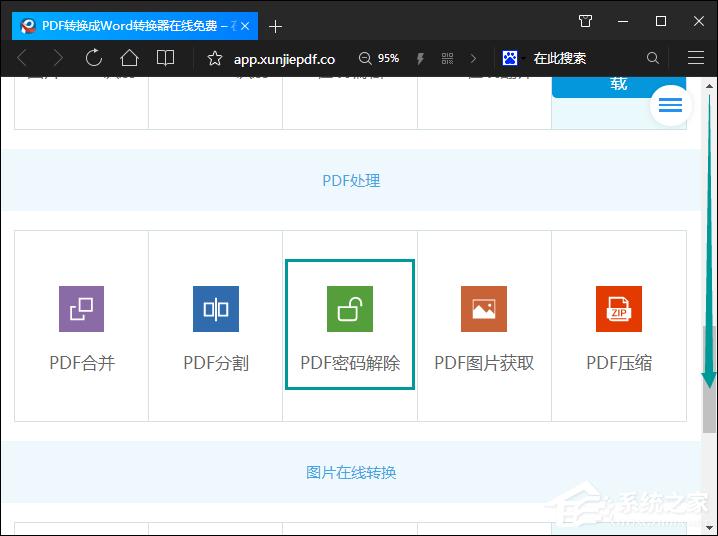This screenshot has width=718, height=536.
Task: Click the PDF压缩 label text
Action: (619, 363)
